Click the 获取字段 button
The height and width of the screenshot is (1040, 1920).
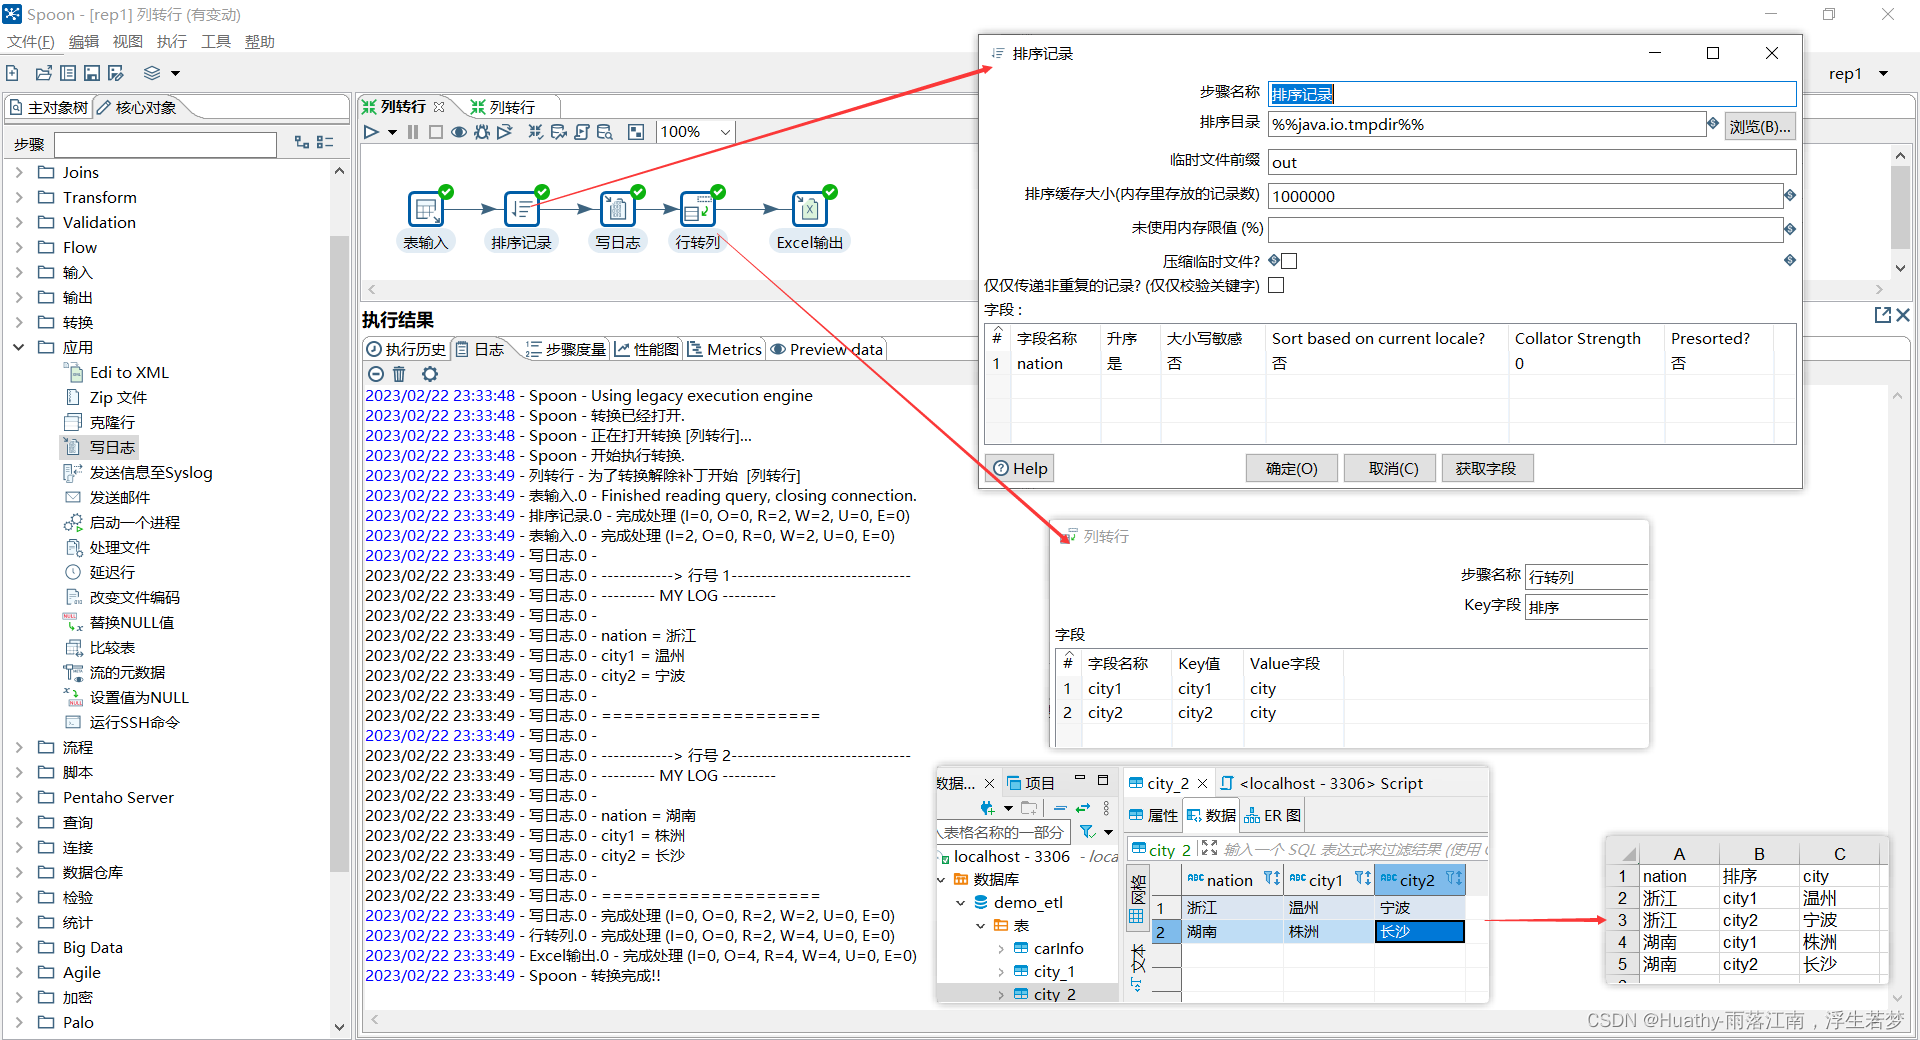coord(1486,468)
